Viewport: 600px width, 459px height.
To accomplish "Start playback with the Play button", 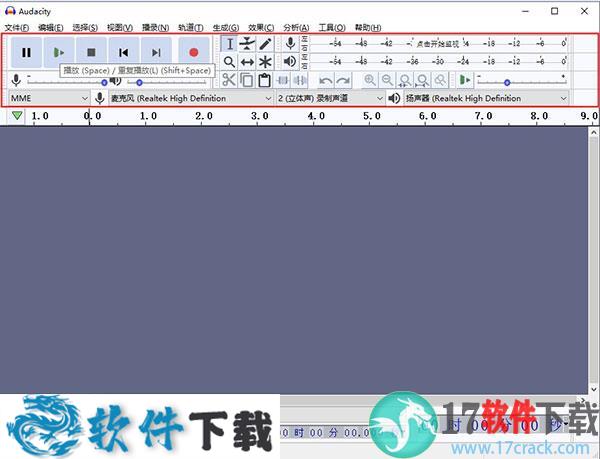I will pos(59,52).
